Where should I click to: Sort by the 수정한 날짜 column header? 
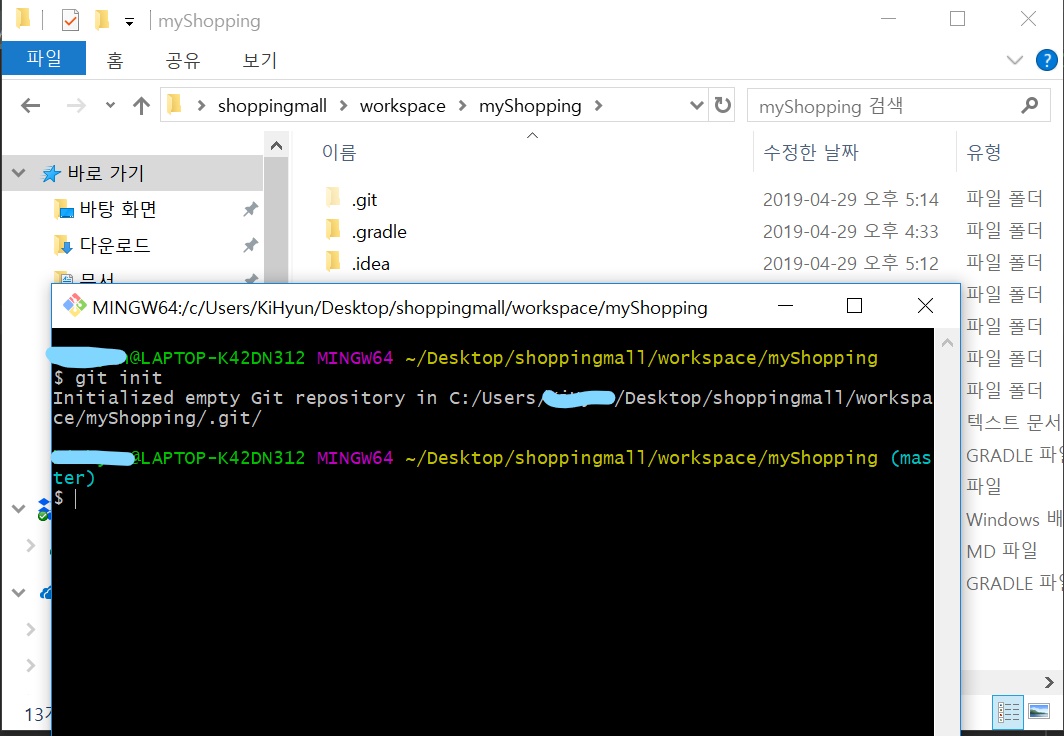pyautogui.click(x=811, y=153)
